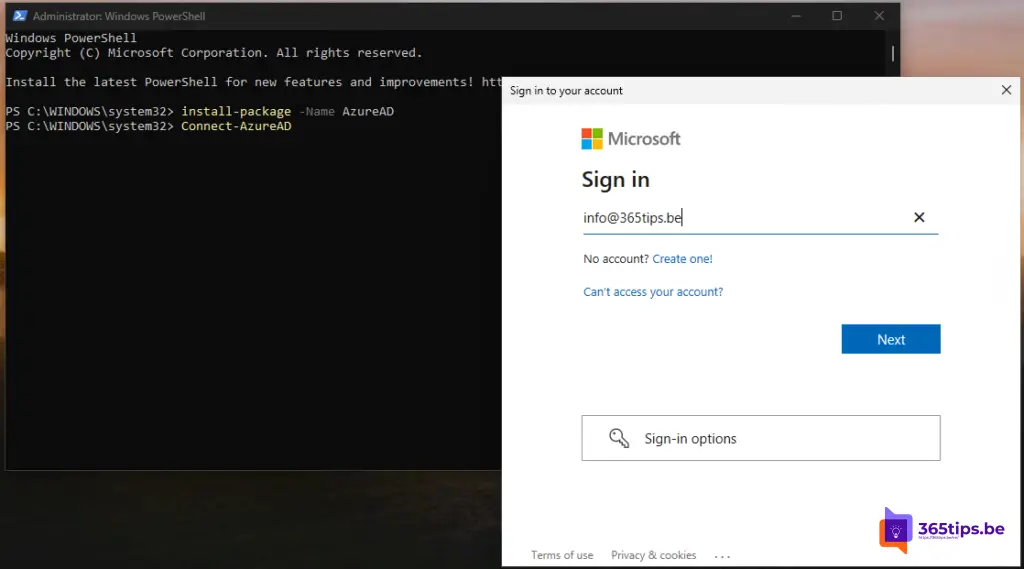Follow the 'Create one!' link
This screenshot has height=569, width=1024.
pos(682,259)
